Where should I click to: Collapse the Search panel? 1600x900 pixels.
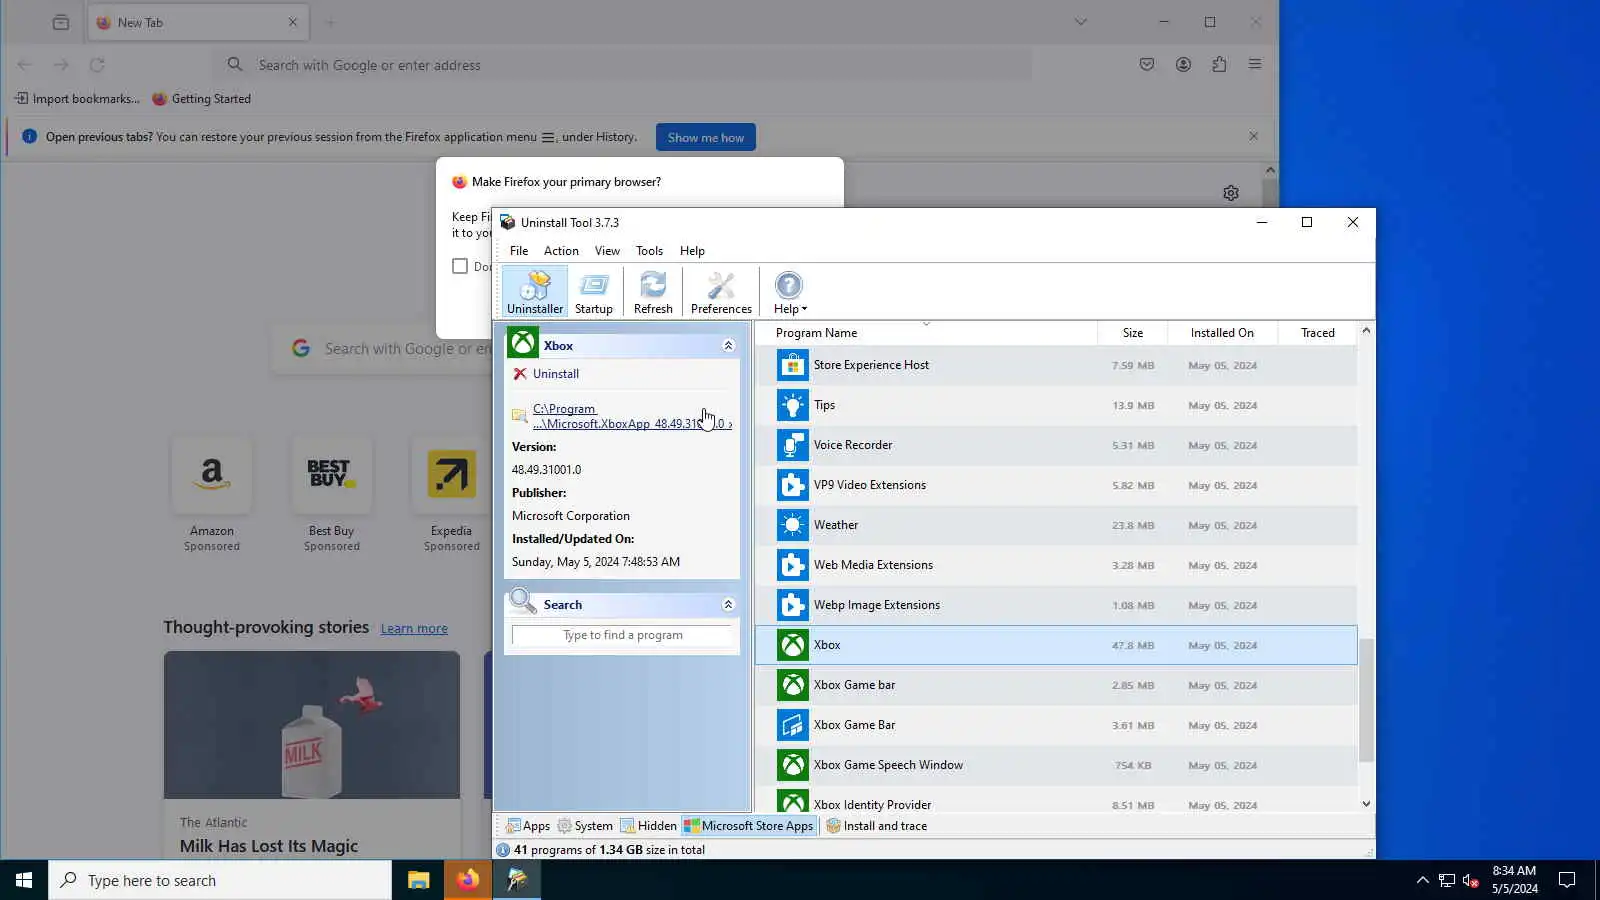(x=728, y=605)
